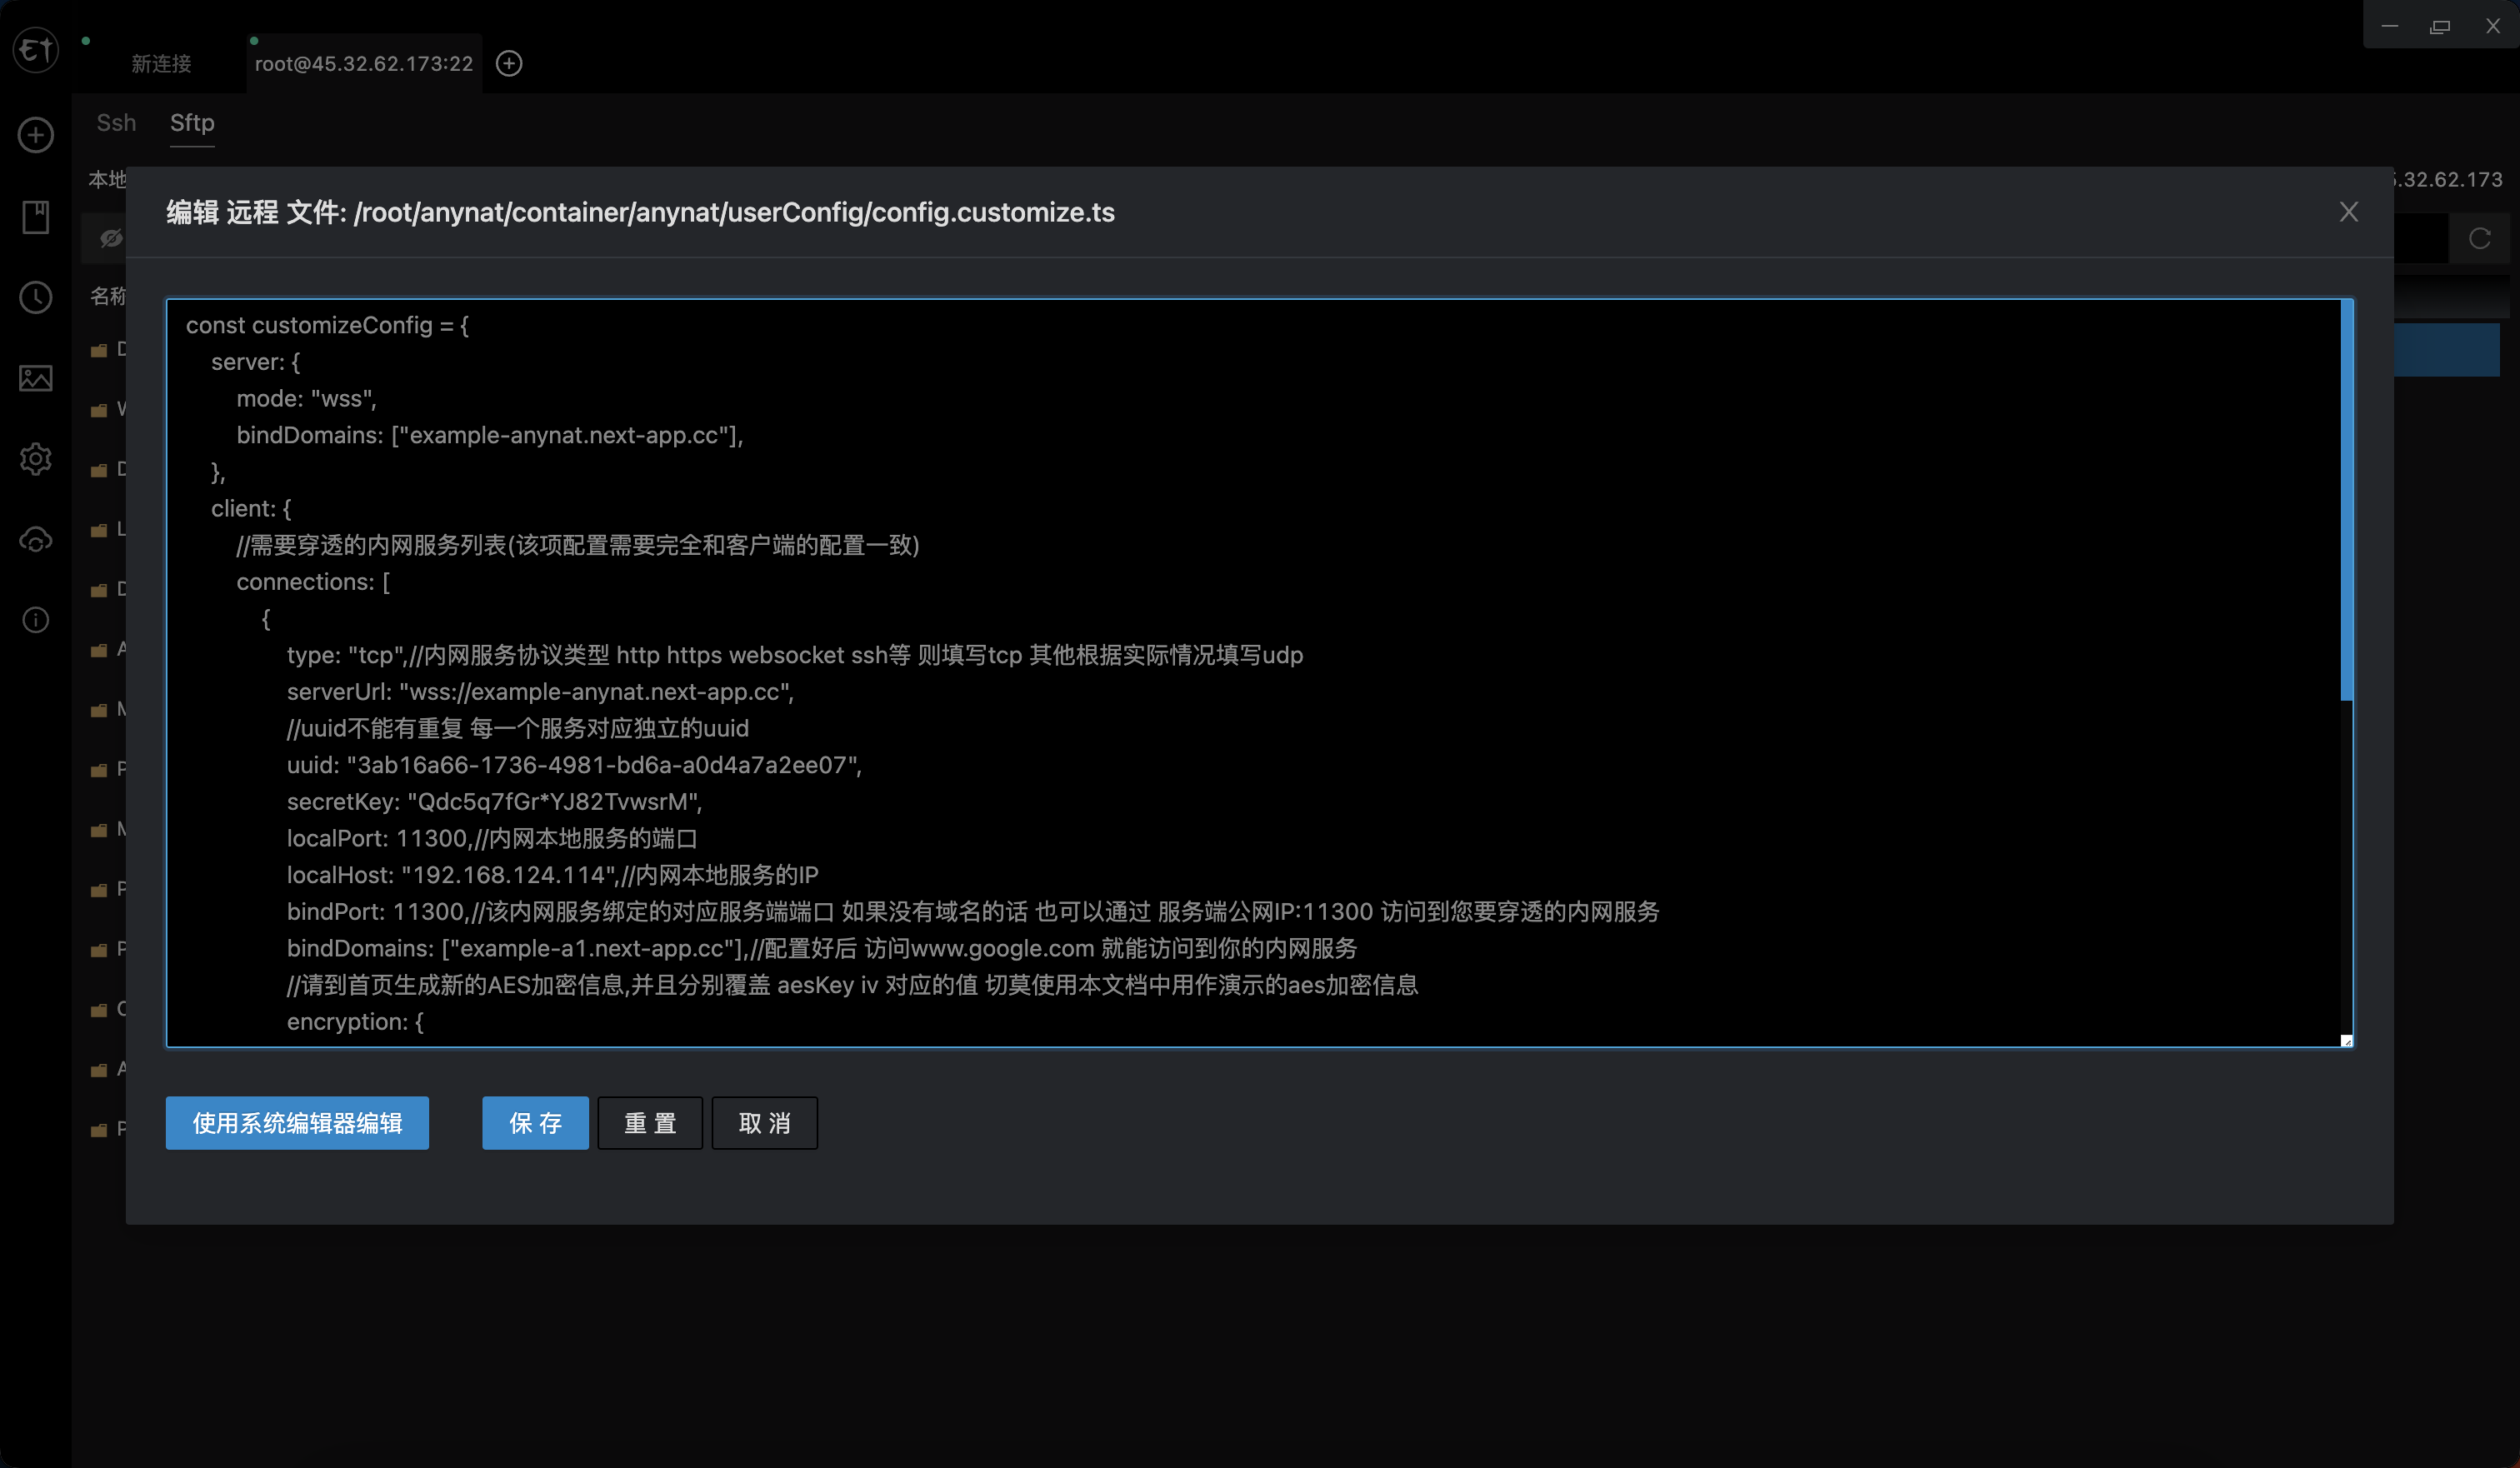Open data sync via the cloud icon
Image resolution: width=2520 pixels, height=1468 pixels.
pyautogui.click(x=35, y=539)
